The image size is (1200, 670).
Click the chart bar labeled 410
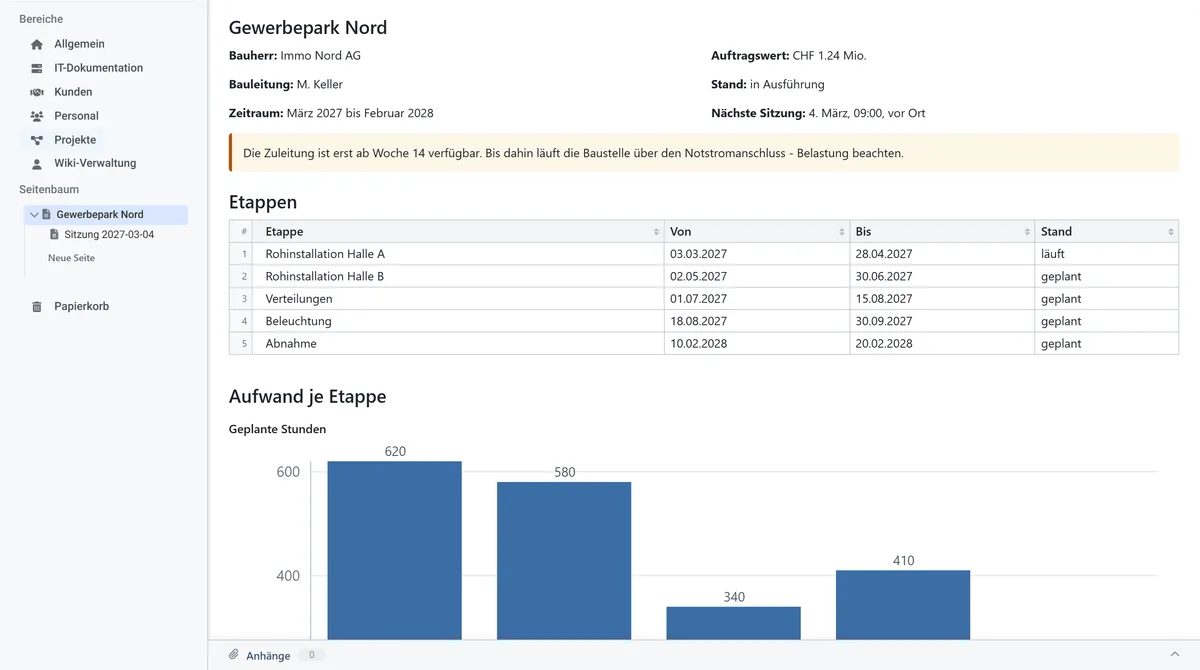(x=903, y=605)
